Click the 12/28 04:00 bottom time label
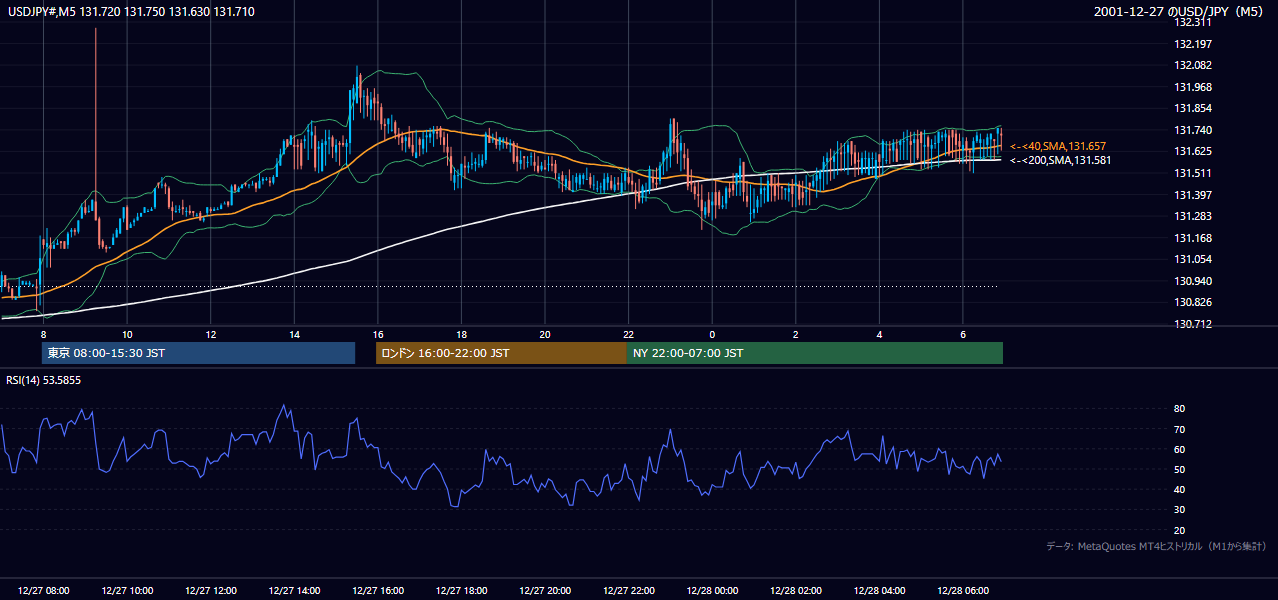Screen dimensions: 1278x600 [879, 591]
